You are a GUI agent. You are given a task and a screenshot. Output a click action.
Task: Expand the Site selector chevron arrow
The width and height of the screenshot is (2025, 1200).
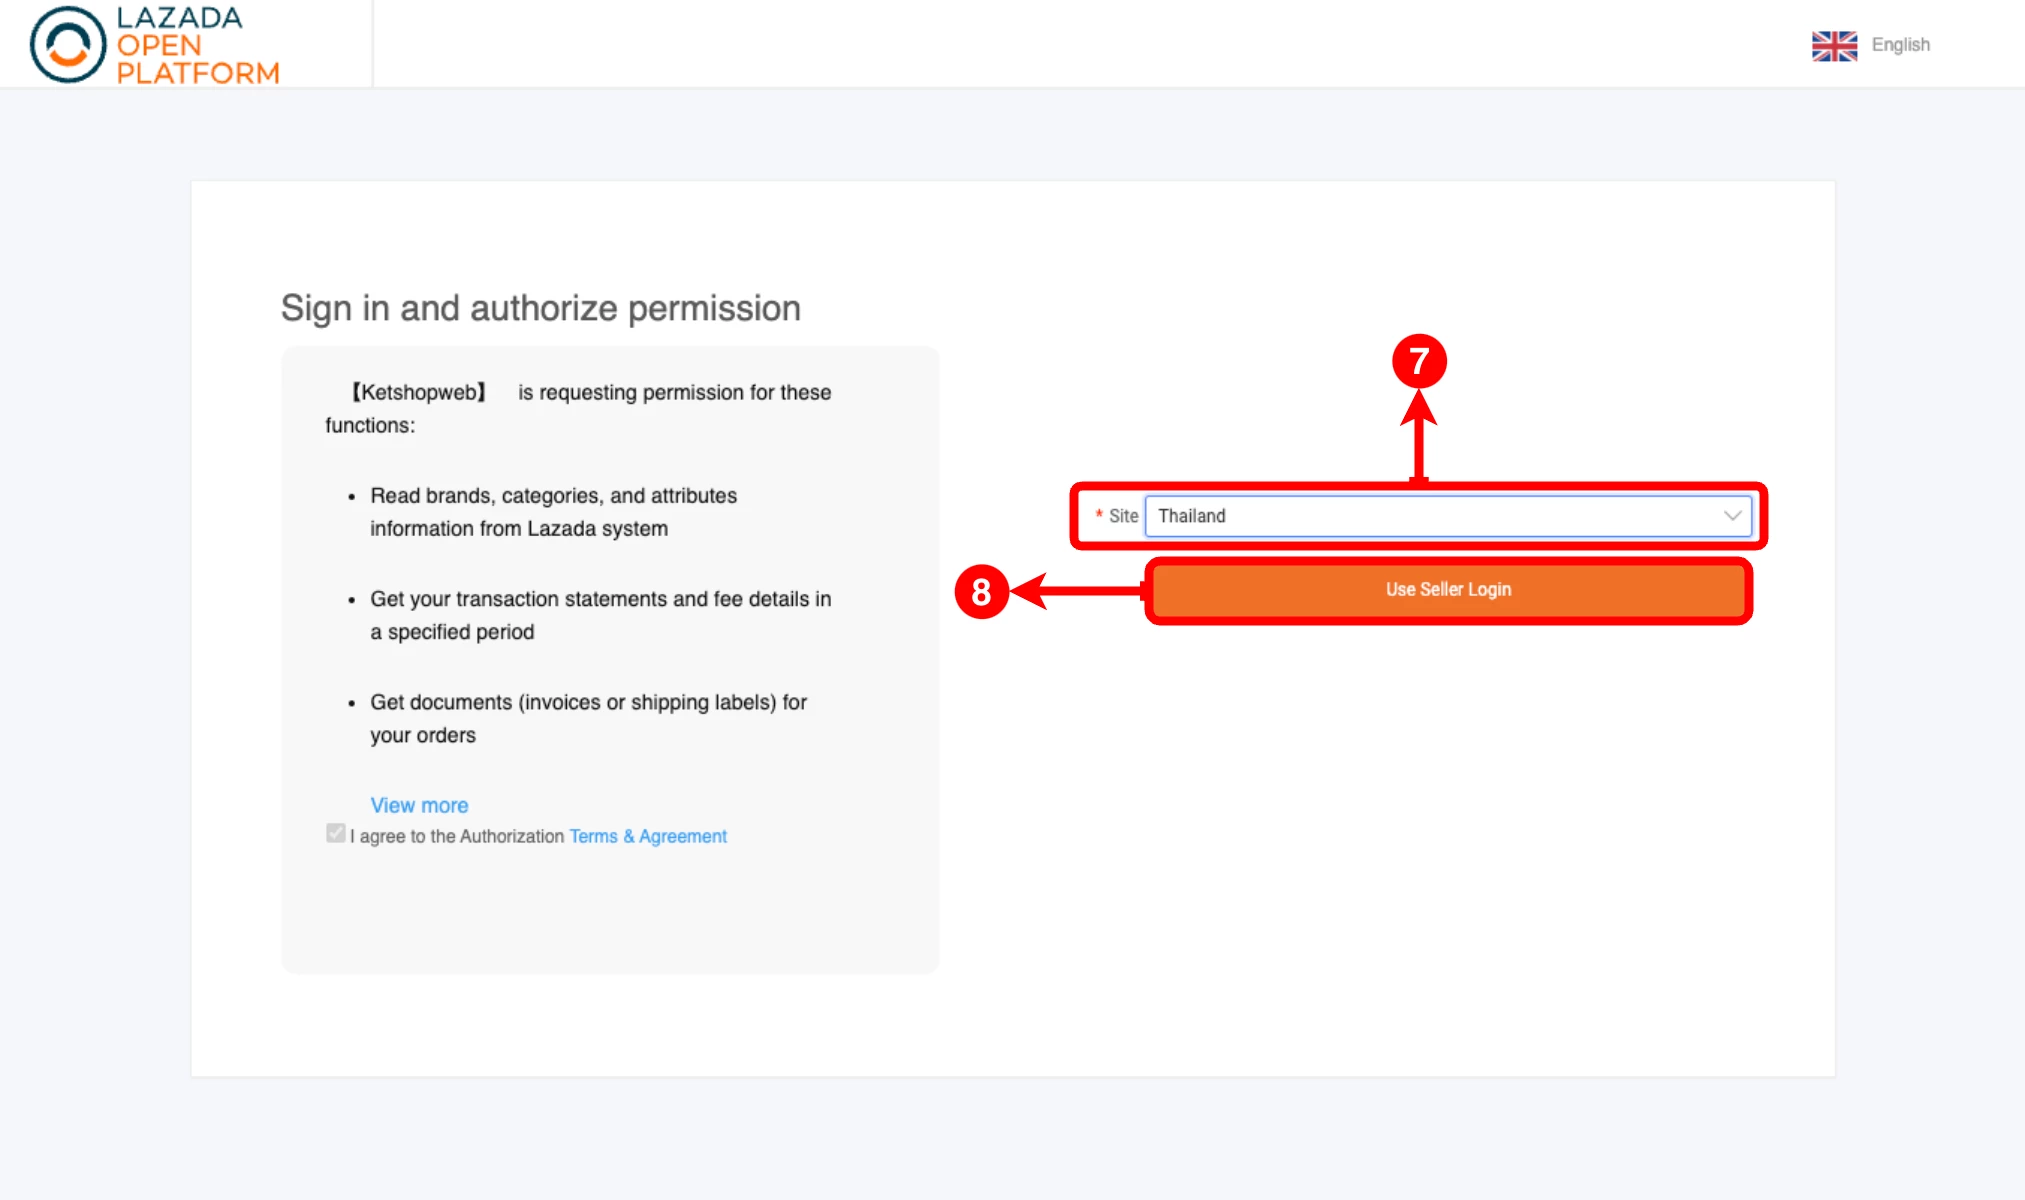click(x=1732, y=516)
